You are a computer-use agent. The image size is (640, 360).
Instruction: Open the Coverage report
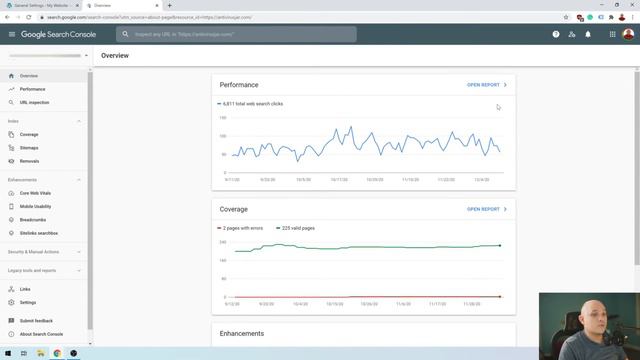487,209
